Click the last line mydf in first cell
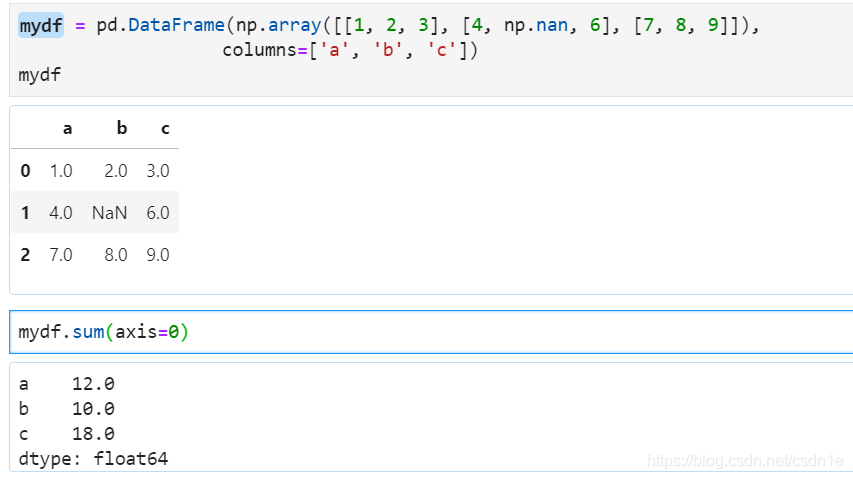853x479 pixels. (x=40, y=75)
